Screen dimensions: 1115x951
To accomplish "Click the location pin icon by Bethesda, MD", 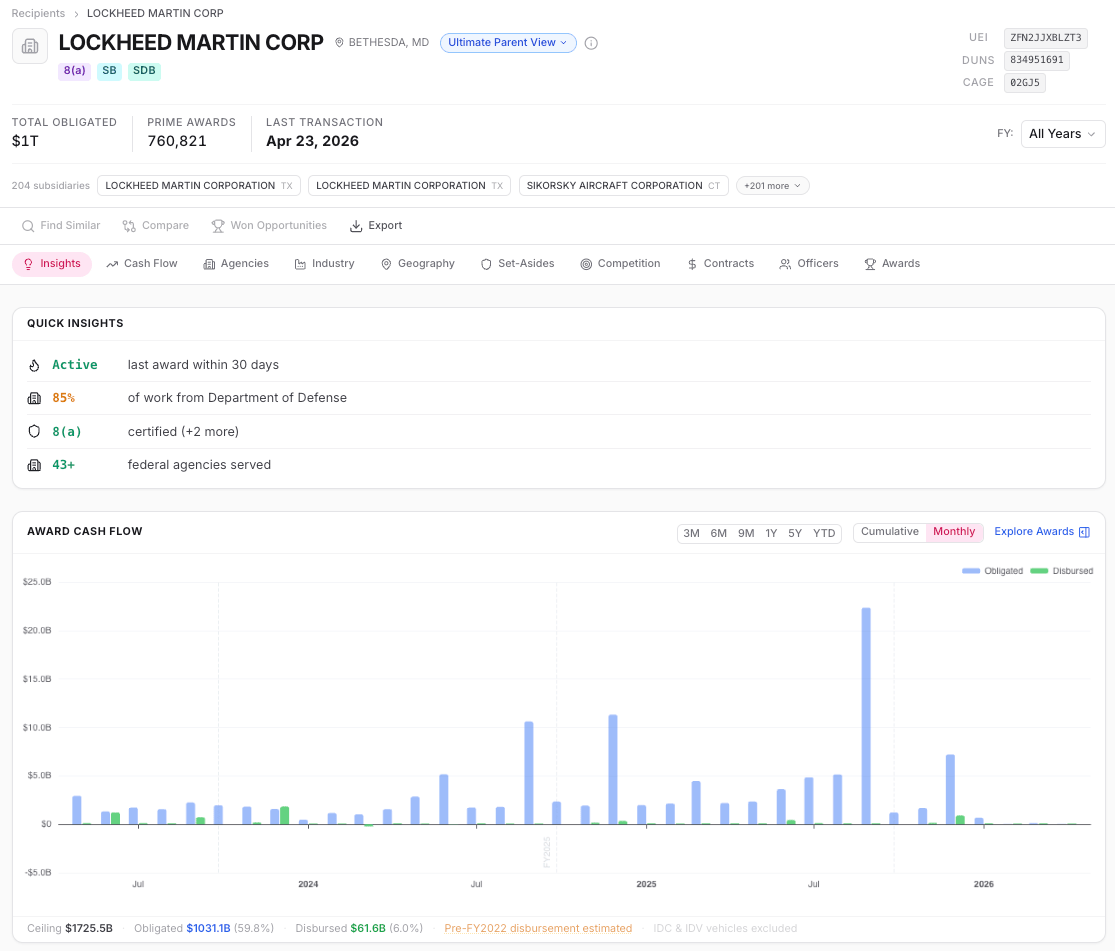I will coord(339,43).
